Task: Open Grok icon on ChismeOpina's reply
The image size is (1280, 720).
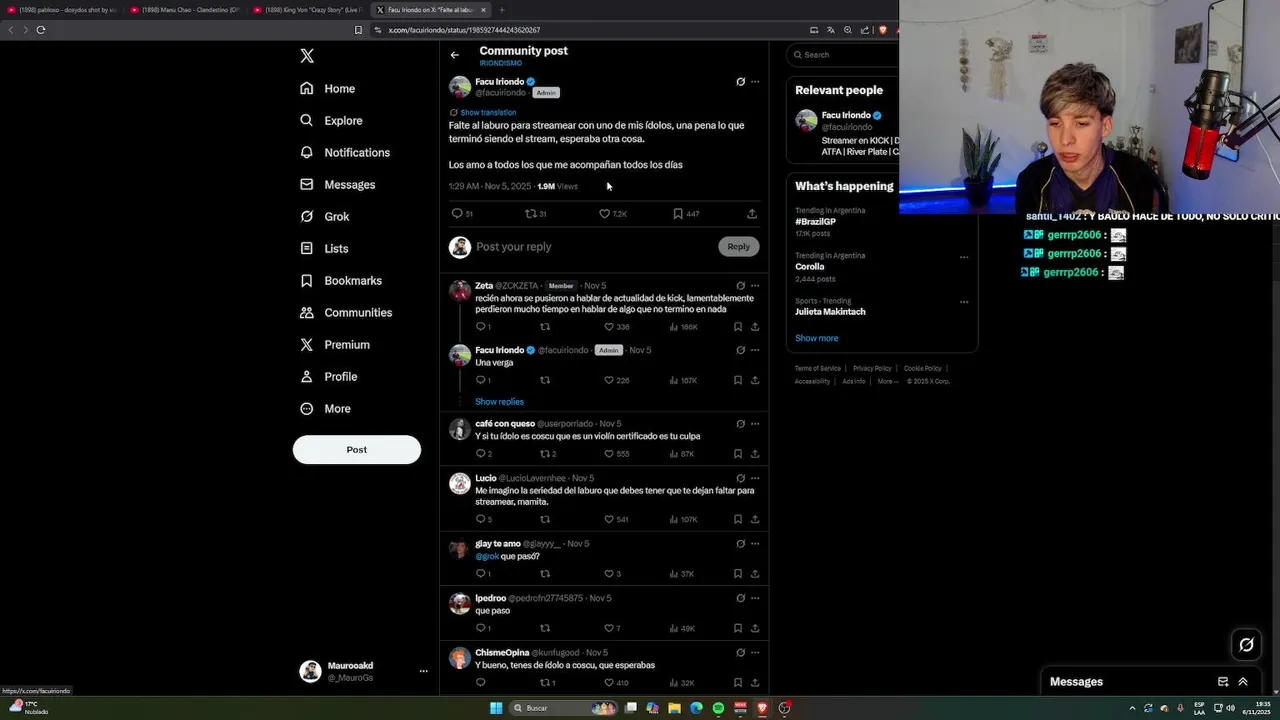Action: point(740,653)
